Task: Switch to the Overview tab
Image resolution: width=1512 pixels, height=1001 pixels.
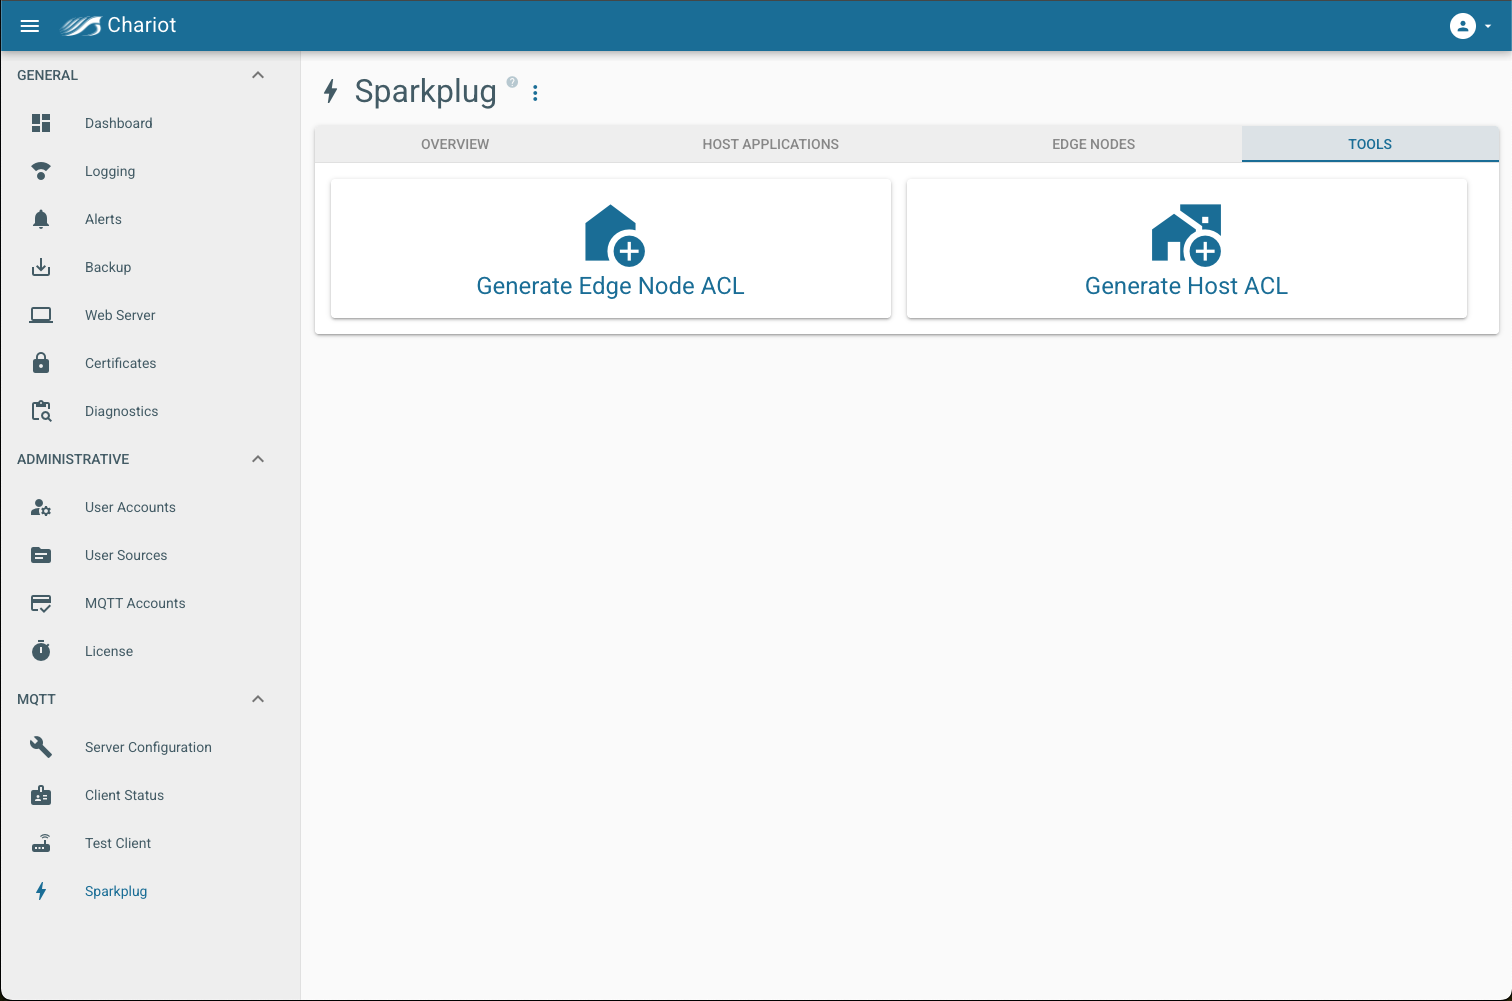Action: pyautogui.click(x=455, y=144)
